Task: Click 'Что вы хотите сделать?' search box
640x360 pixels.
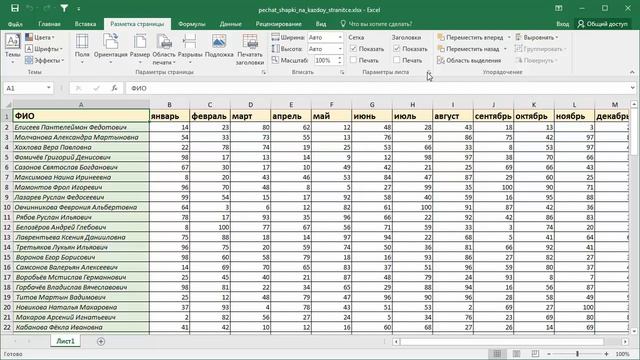Action: (376, 24)
